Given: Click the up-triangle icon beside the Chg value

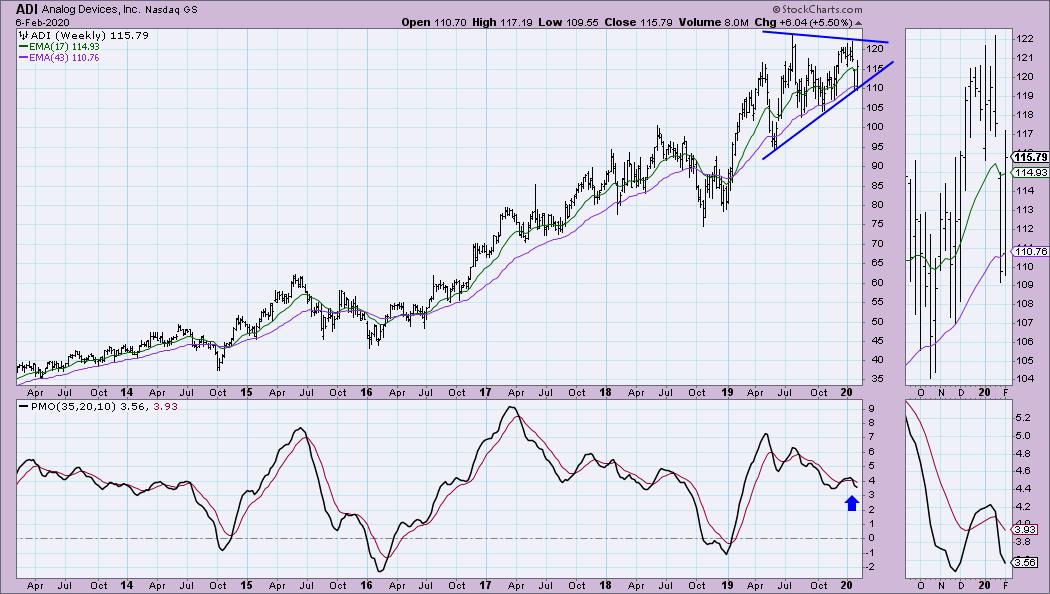Looking at the screenshot, I should pyautogui.click(x=858, y=23).
